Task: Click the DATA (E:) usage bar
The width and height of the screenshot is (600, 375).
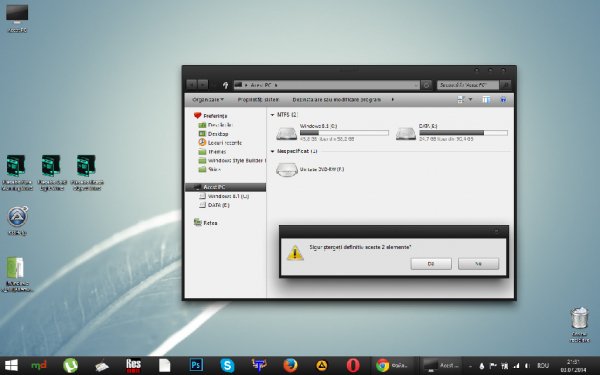Action: (x=463, y=133)
